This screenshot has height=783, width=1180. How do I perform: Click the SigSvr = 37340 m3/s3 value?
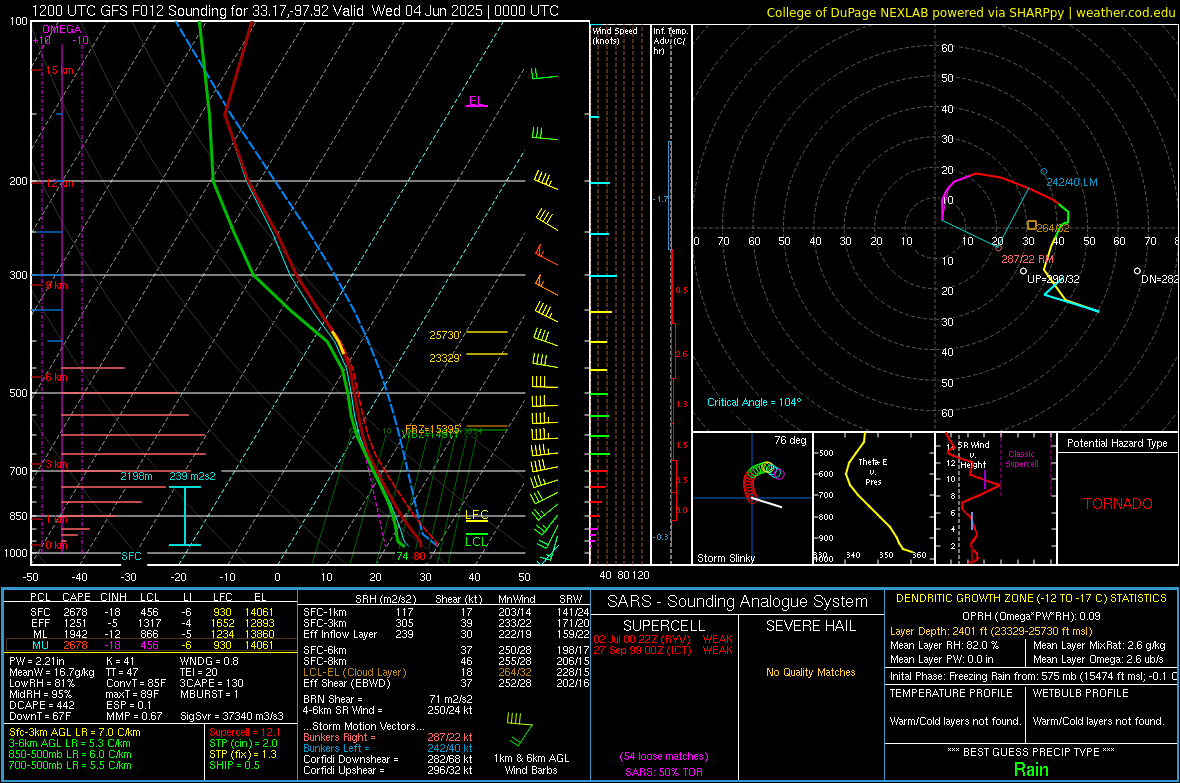pos(232,716)
